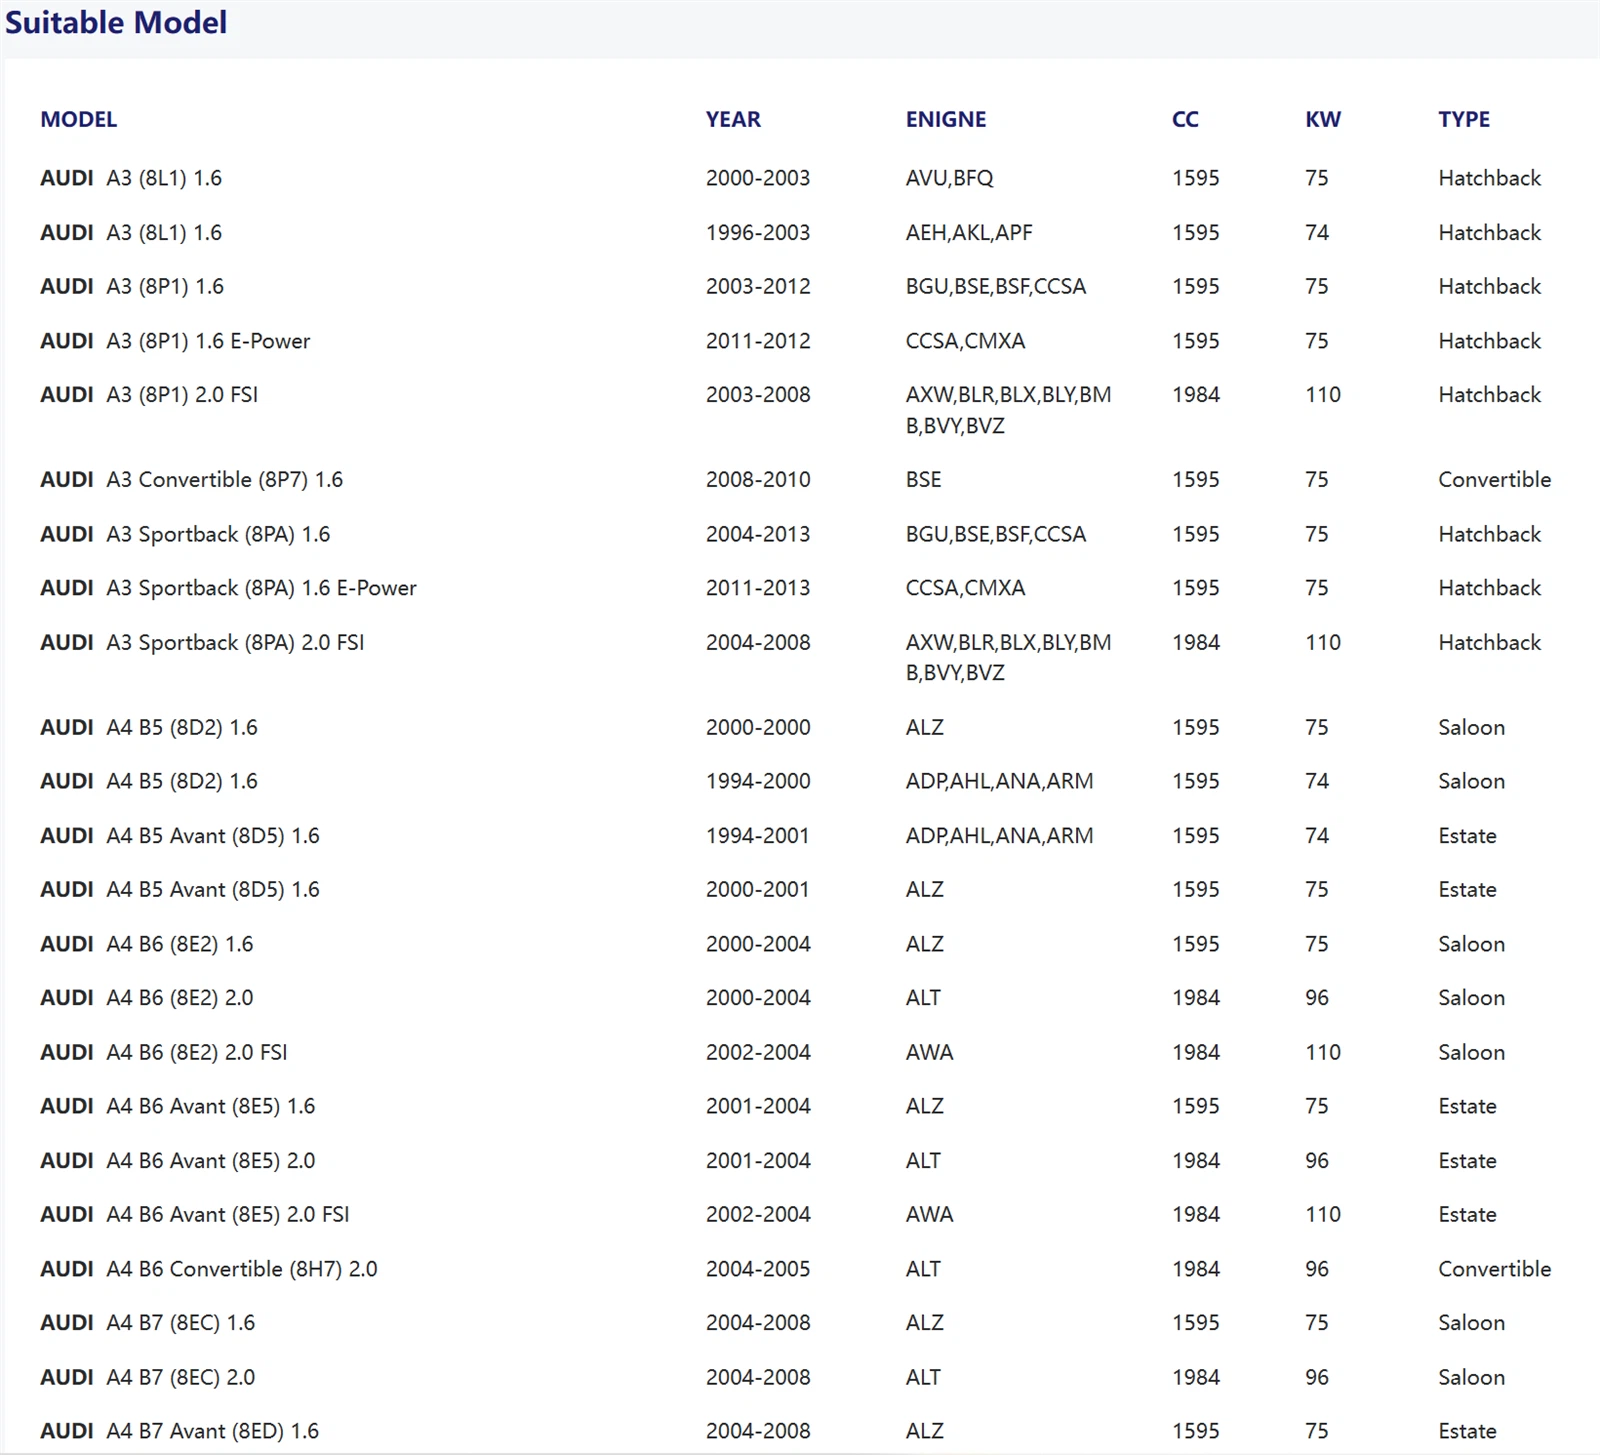The image size is (1600, 1455).
Task: Select the A3 (8L1) 1.6 model with year 2000-2003
Action: (x=131, y=178)
